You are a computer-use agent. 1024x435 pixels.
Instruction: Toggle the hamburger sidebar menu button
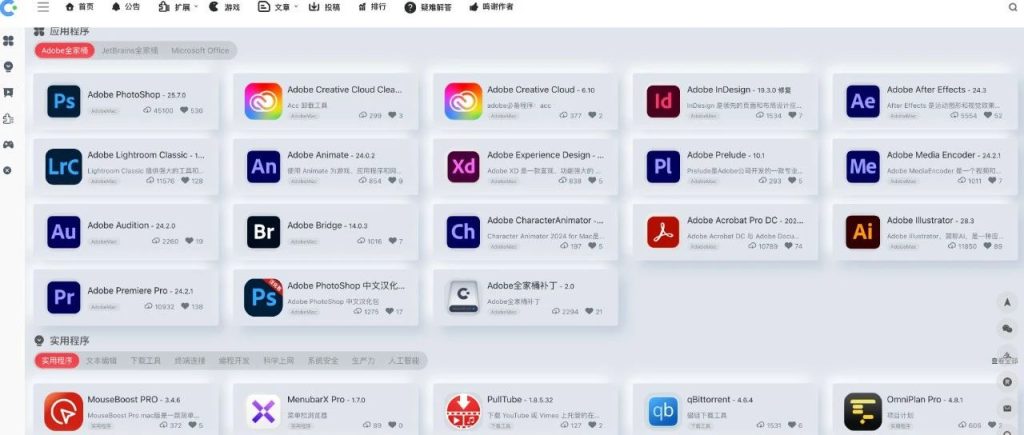[43, 7]
